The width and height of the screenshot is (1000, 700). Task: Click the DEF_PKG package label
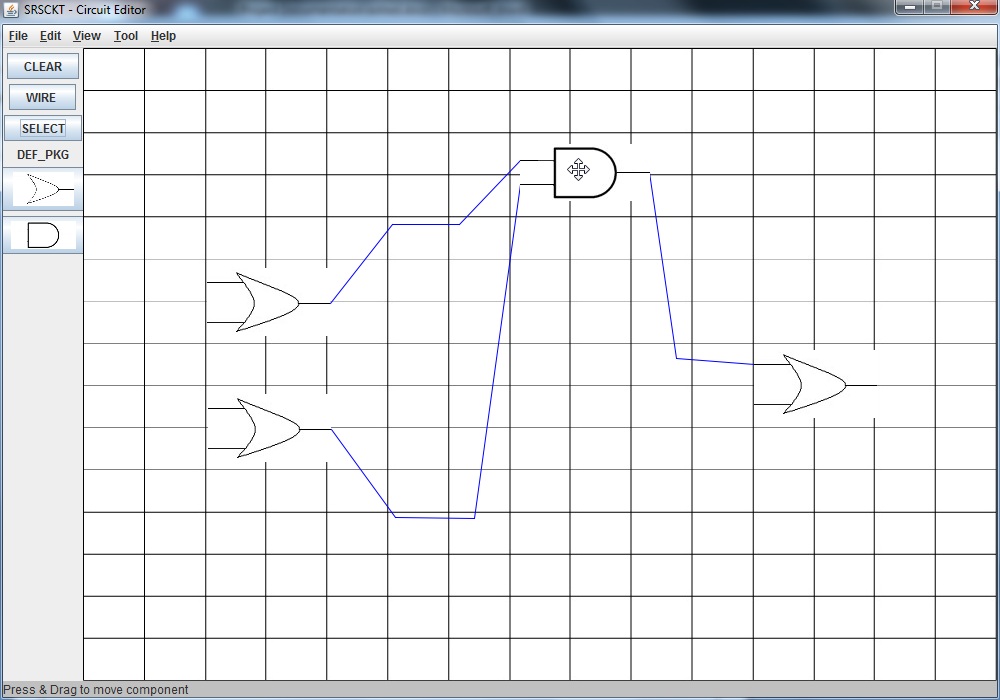(43, 155)
